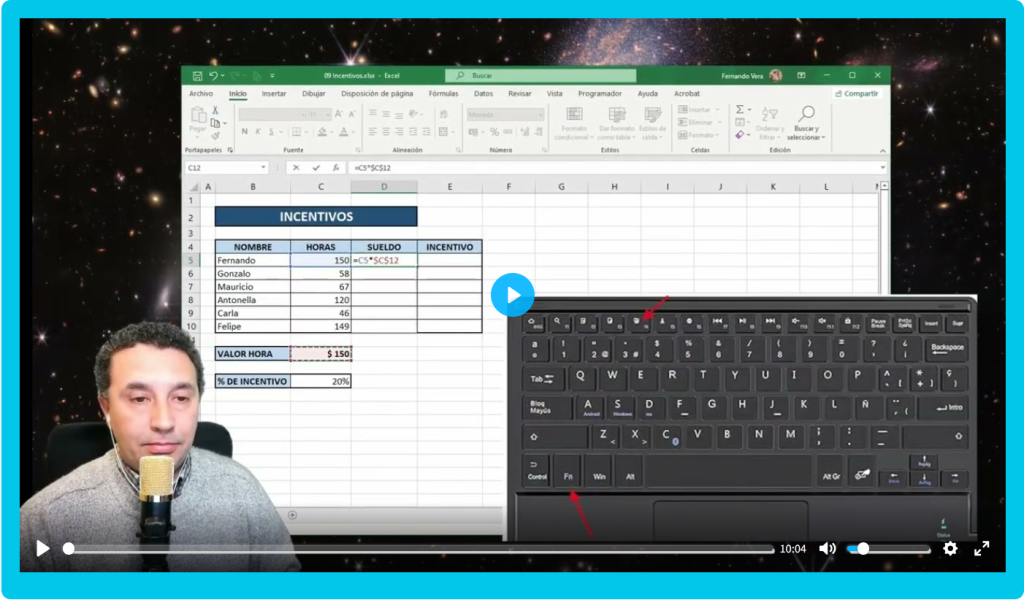1024x600 pixels.
Task: Enter fullscreen mode for the video
Action: point(982,548)
